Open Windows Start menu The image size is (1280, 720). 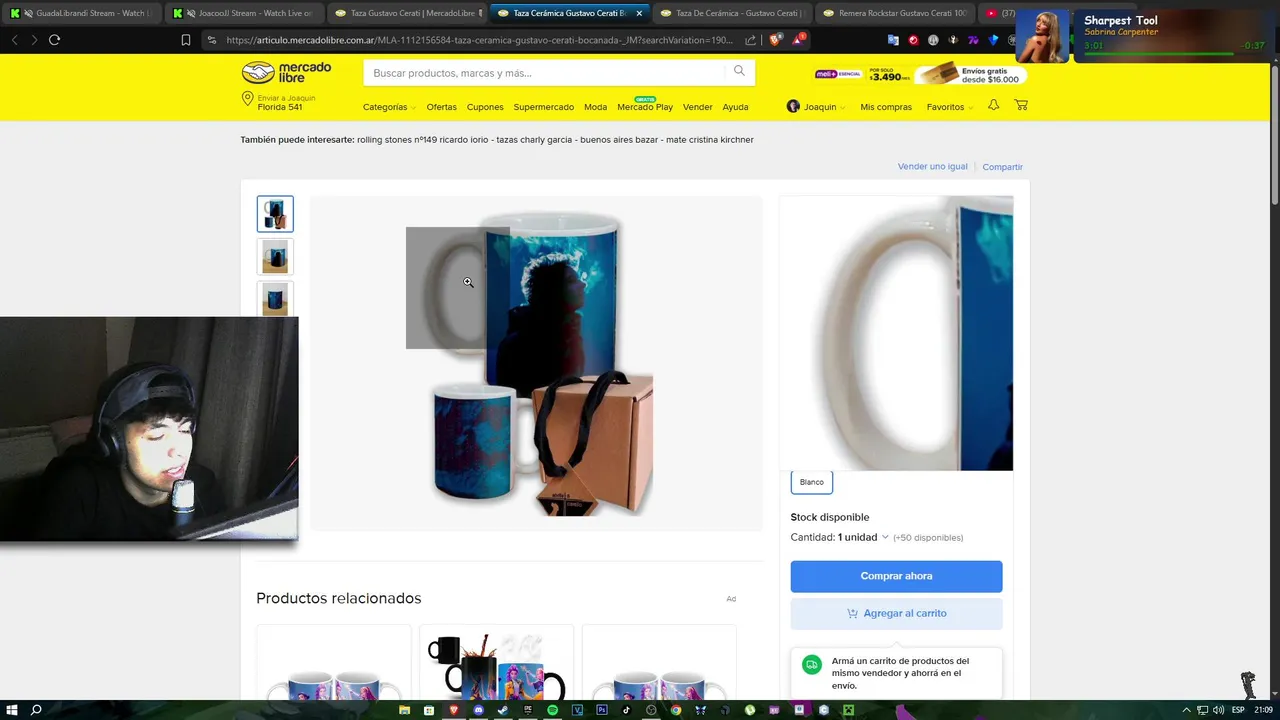(x=10, y=710)
